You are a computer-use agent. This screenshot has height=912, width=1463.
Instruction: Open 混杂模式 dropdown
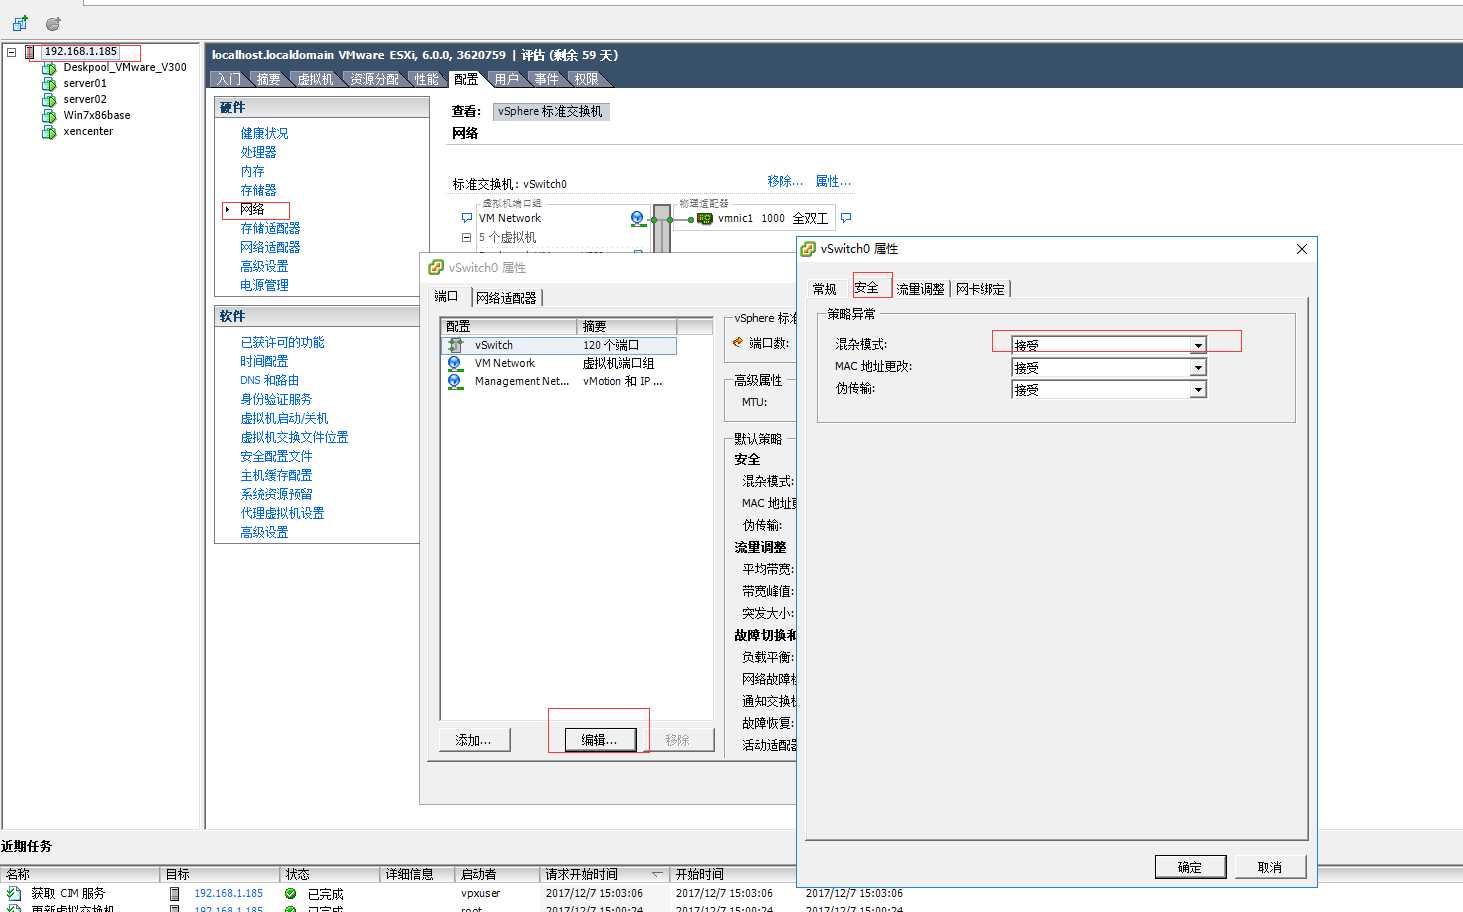coord(1198,345)
